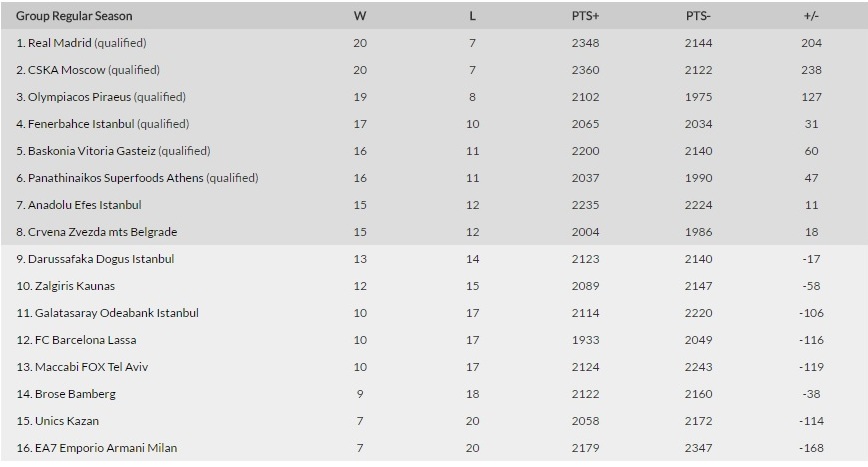Click Maccabi FOX Tel Aviv name
The height and width of the screenshot is (467, 868).
click(x=84, y=367)
